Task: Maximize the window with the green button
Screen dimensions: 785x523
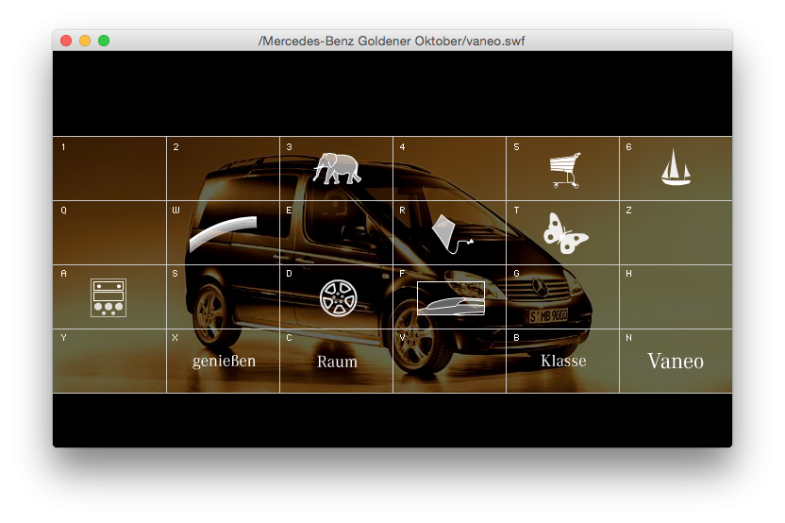Action: (104, 41)
